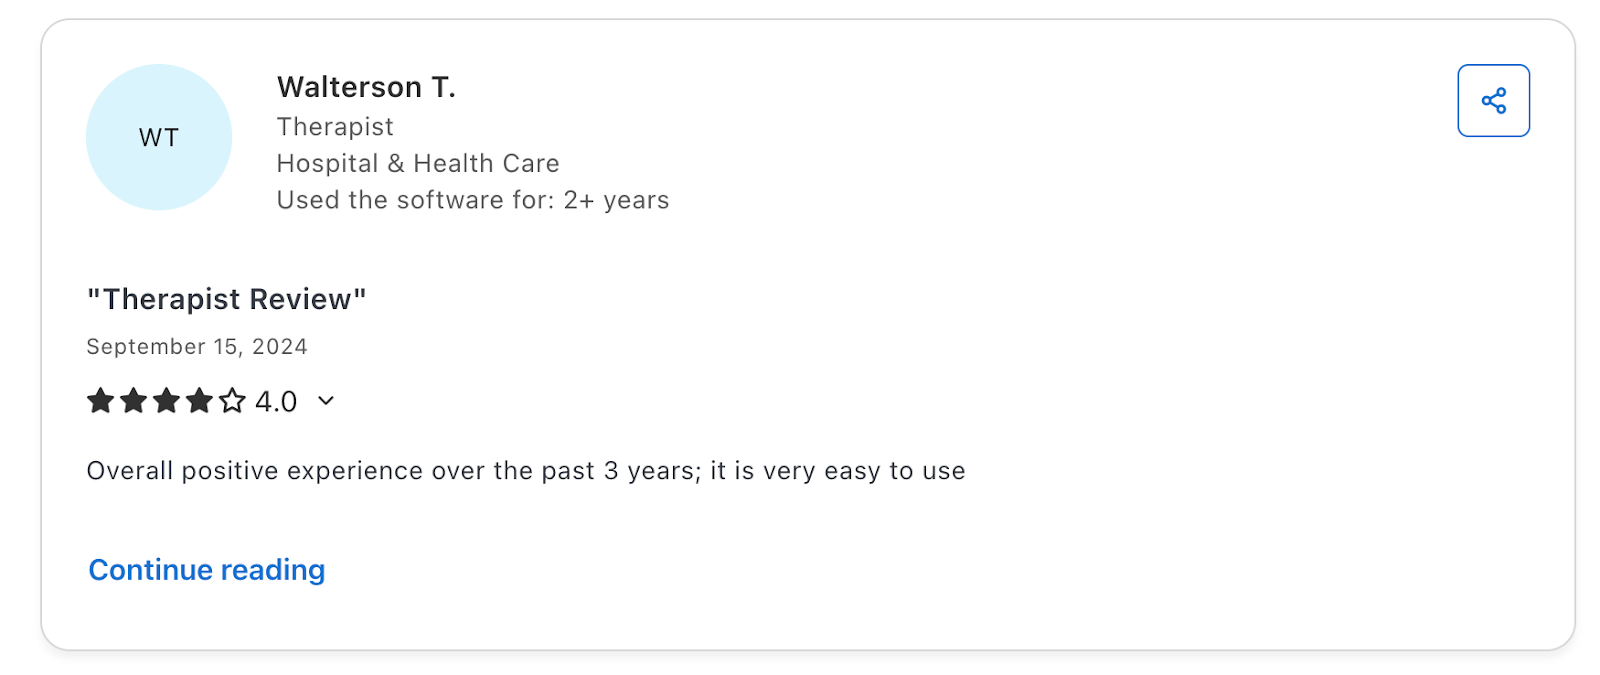1600x675 pixels.
Task: Select the second star in the rating
Action: [x=133, y=400]
